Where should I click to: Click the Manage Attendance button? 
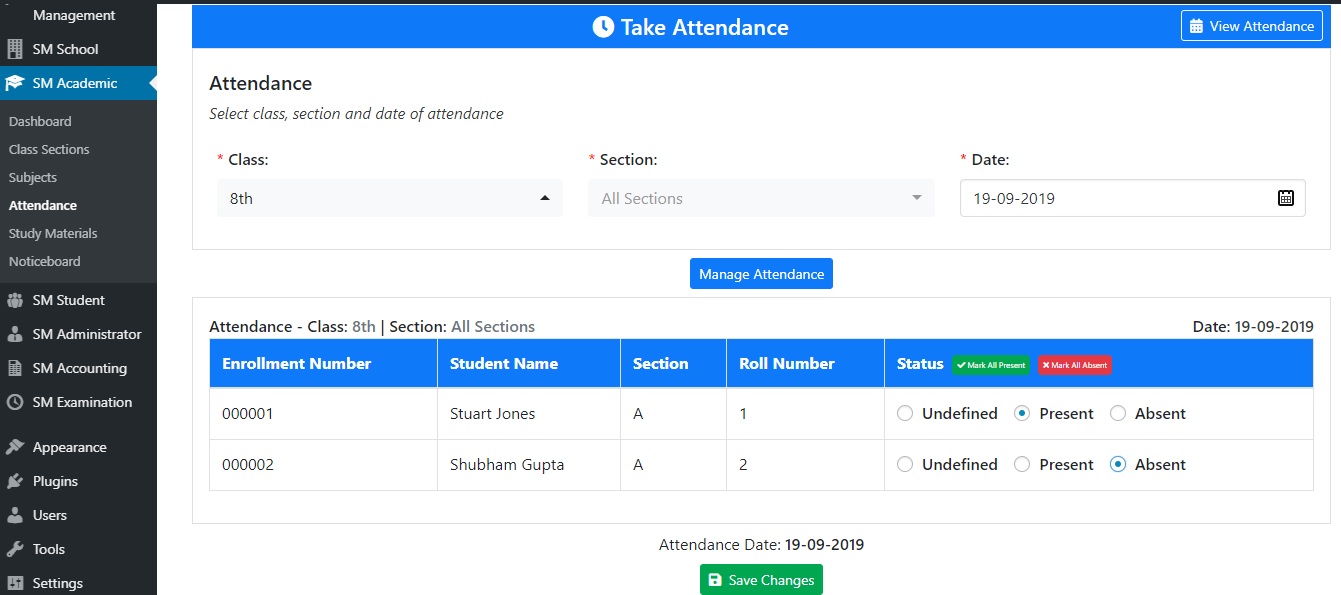(x=761, y=273)
